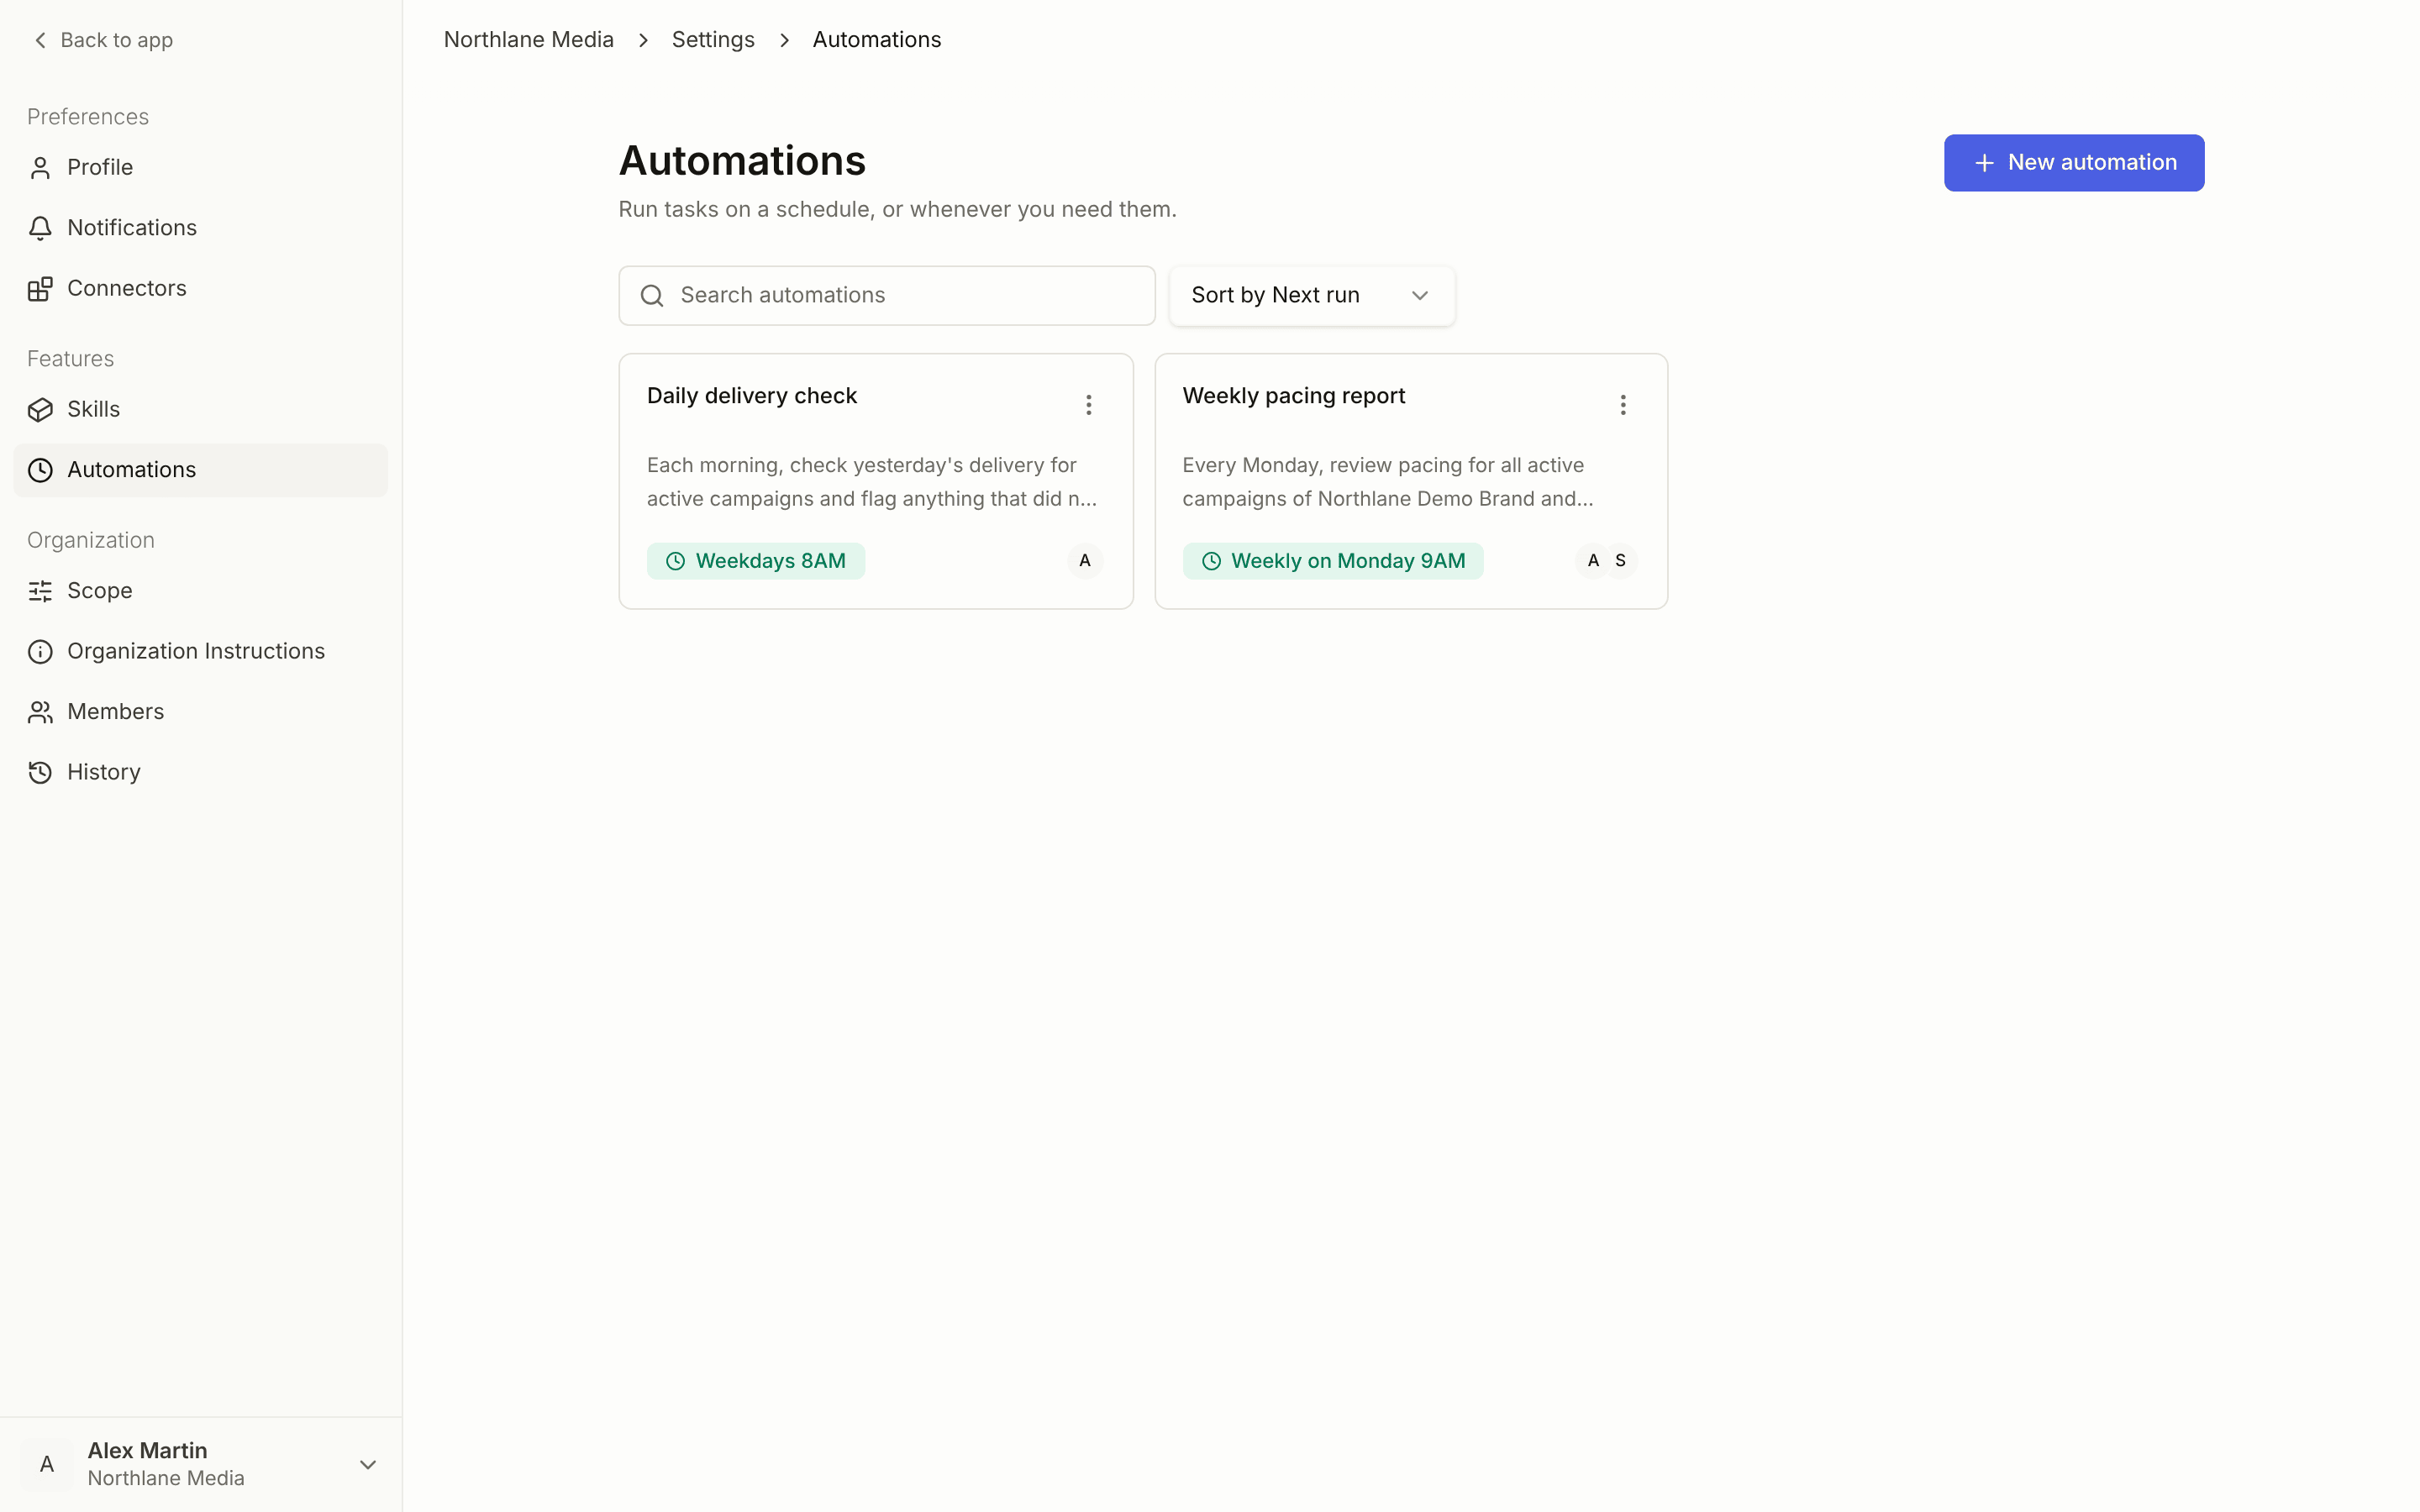Open the Notifications settings page
Screen dimensions: 2420x1512
click(200, 228)
